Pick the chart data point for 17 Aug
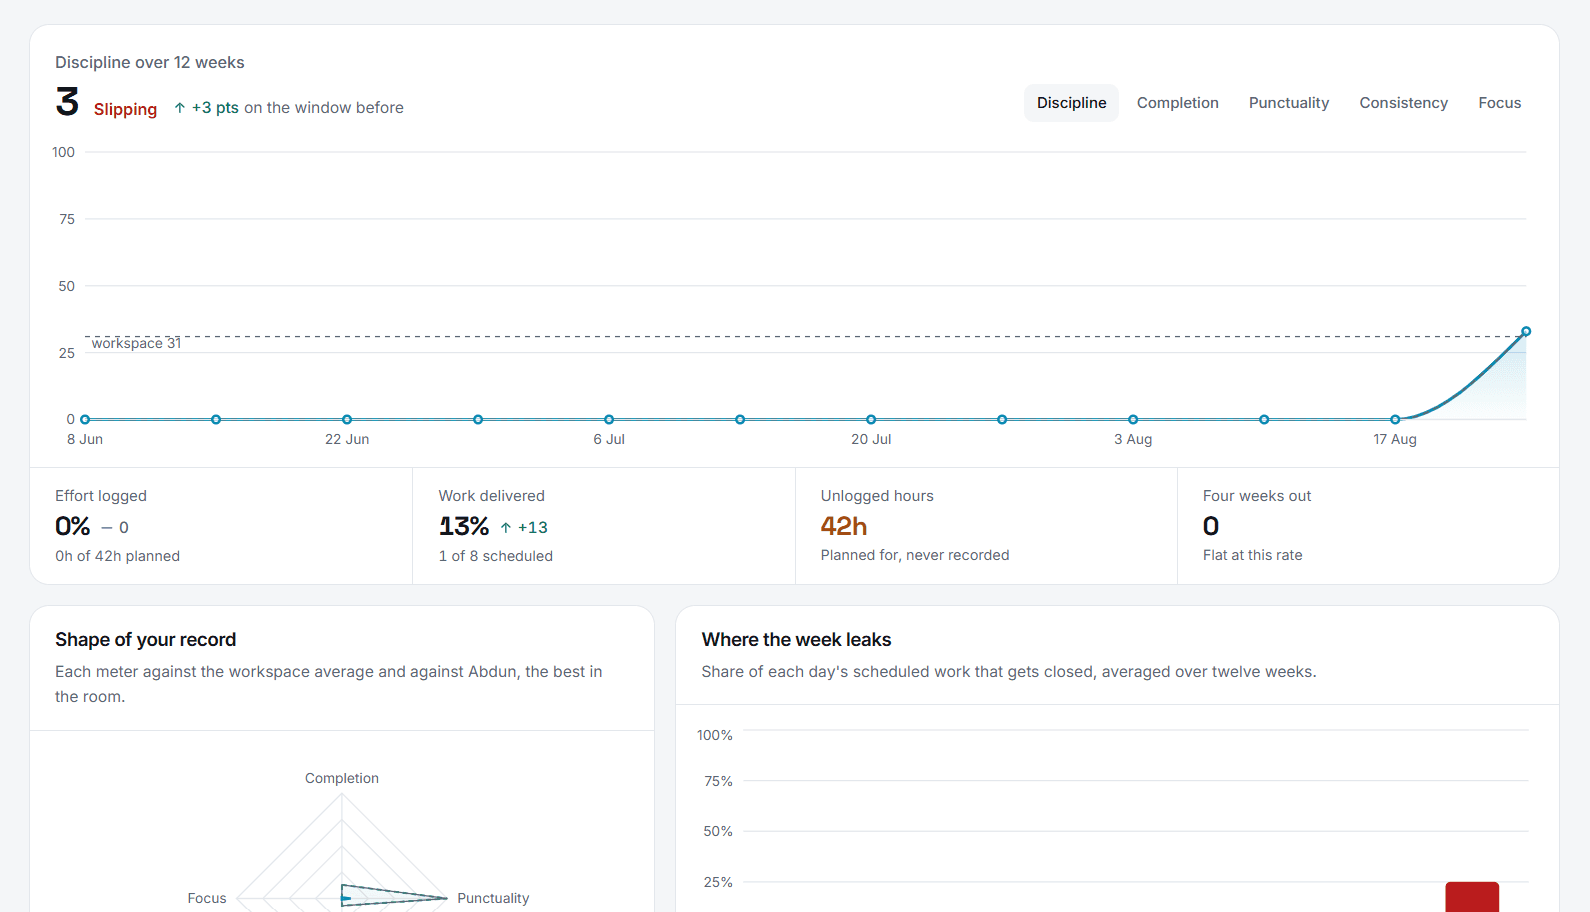 (1395, 420)
